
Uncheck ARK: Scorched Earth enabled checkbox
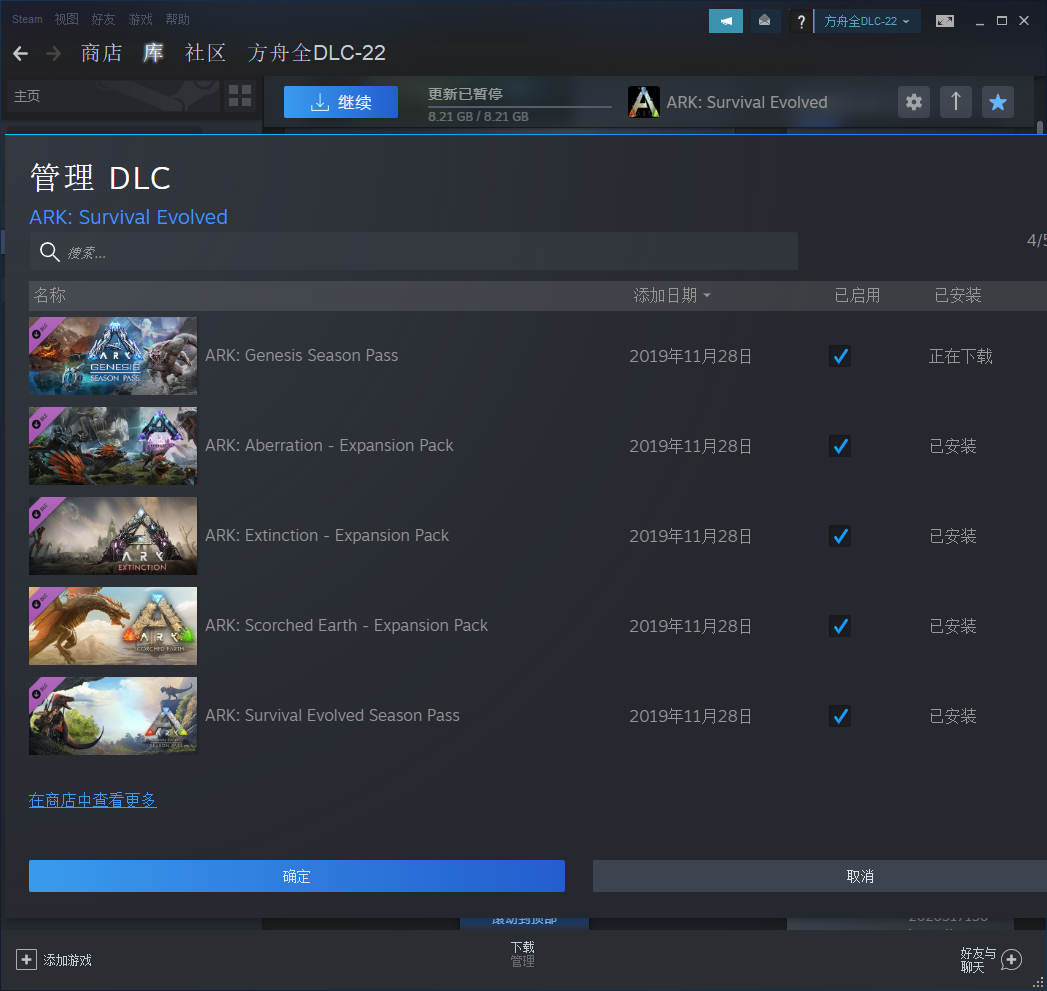(839, 626)
